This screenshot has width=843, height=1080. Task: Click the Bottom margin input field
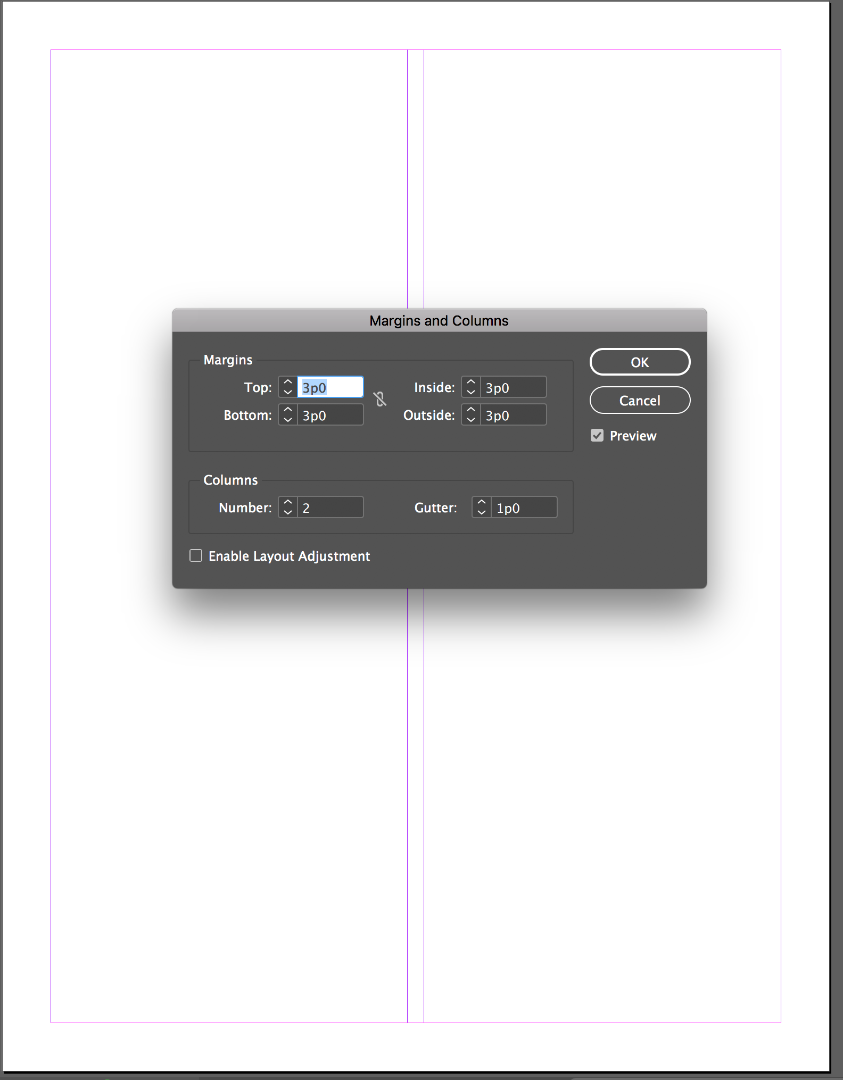coord(330,415)
